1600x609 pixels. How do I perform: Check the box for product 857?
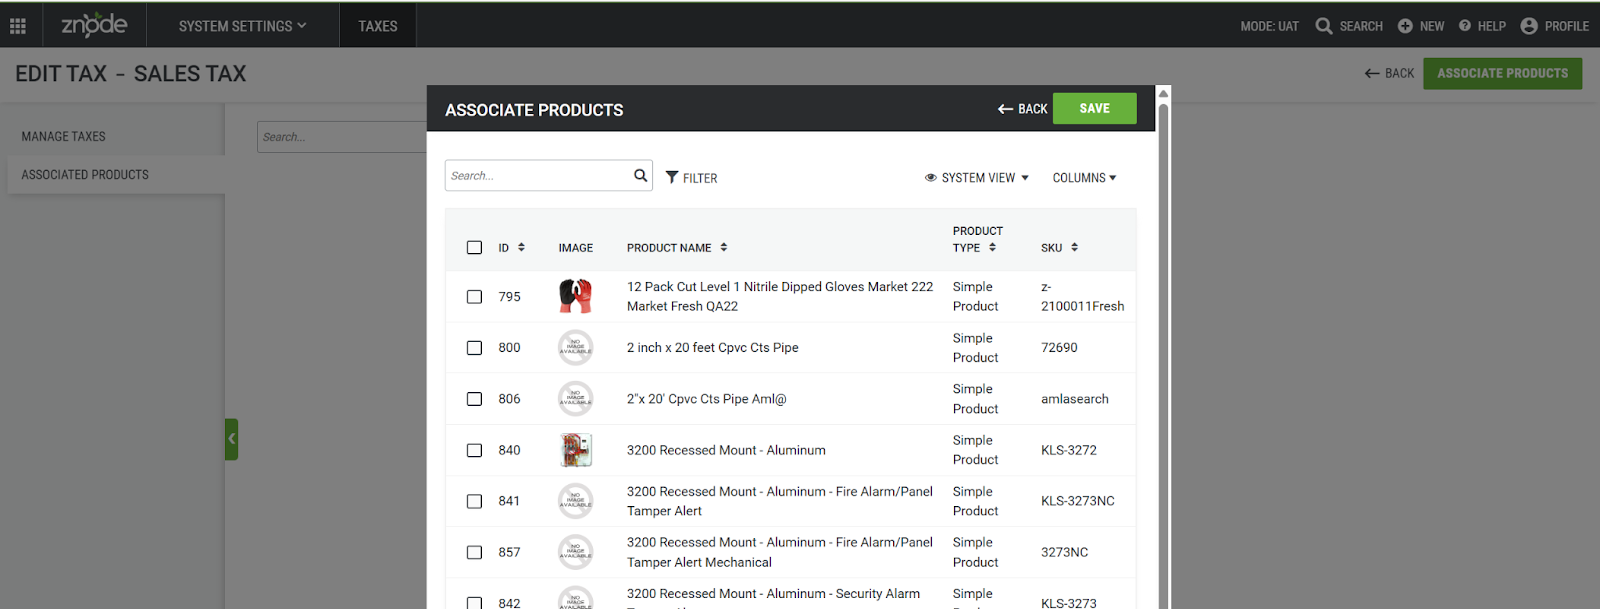474,552
